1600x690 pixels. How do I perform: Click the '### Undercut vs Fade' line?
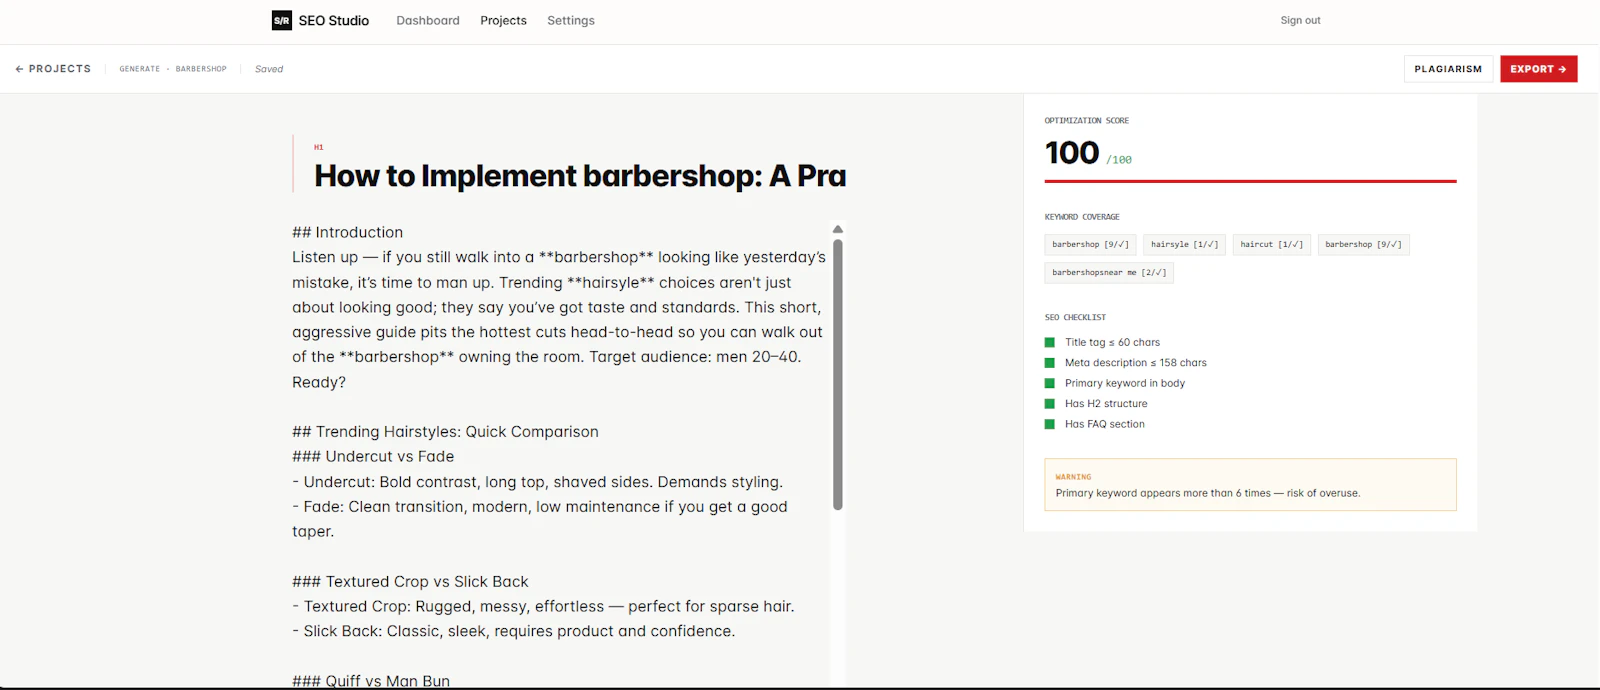click(373, 456)
